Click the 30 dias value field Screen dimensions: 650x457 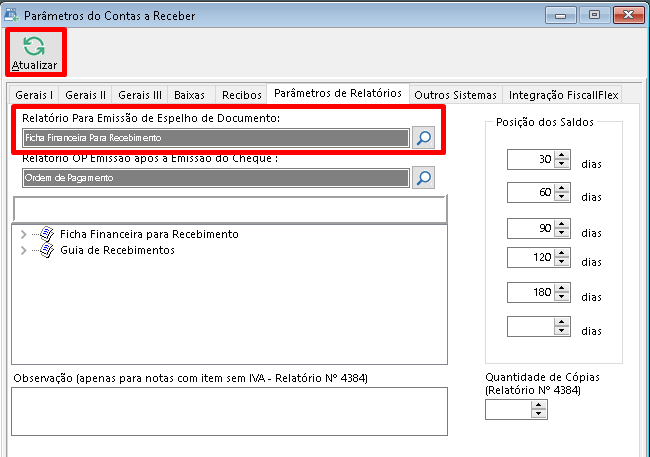531,160
